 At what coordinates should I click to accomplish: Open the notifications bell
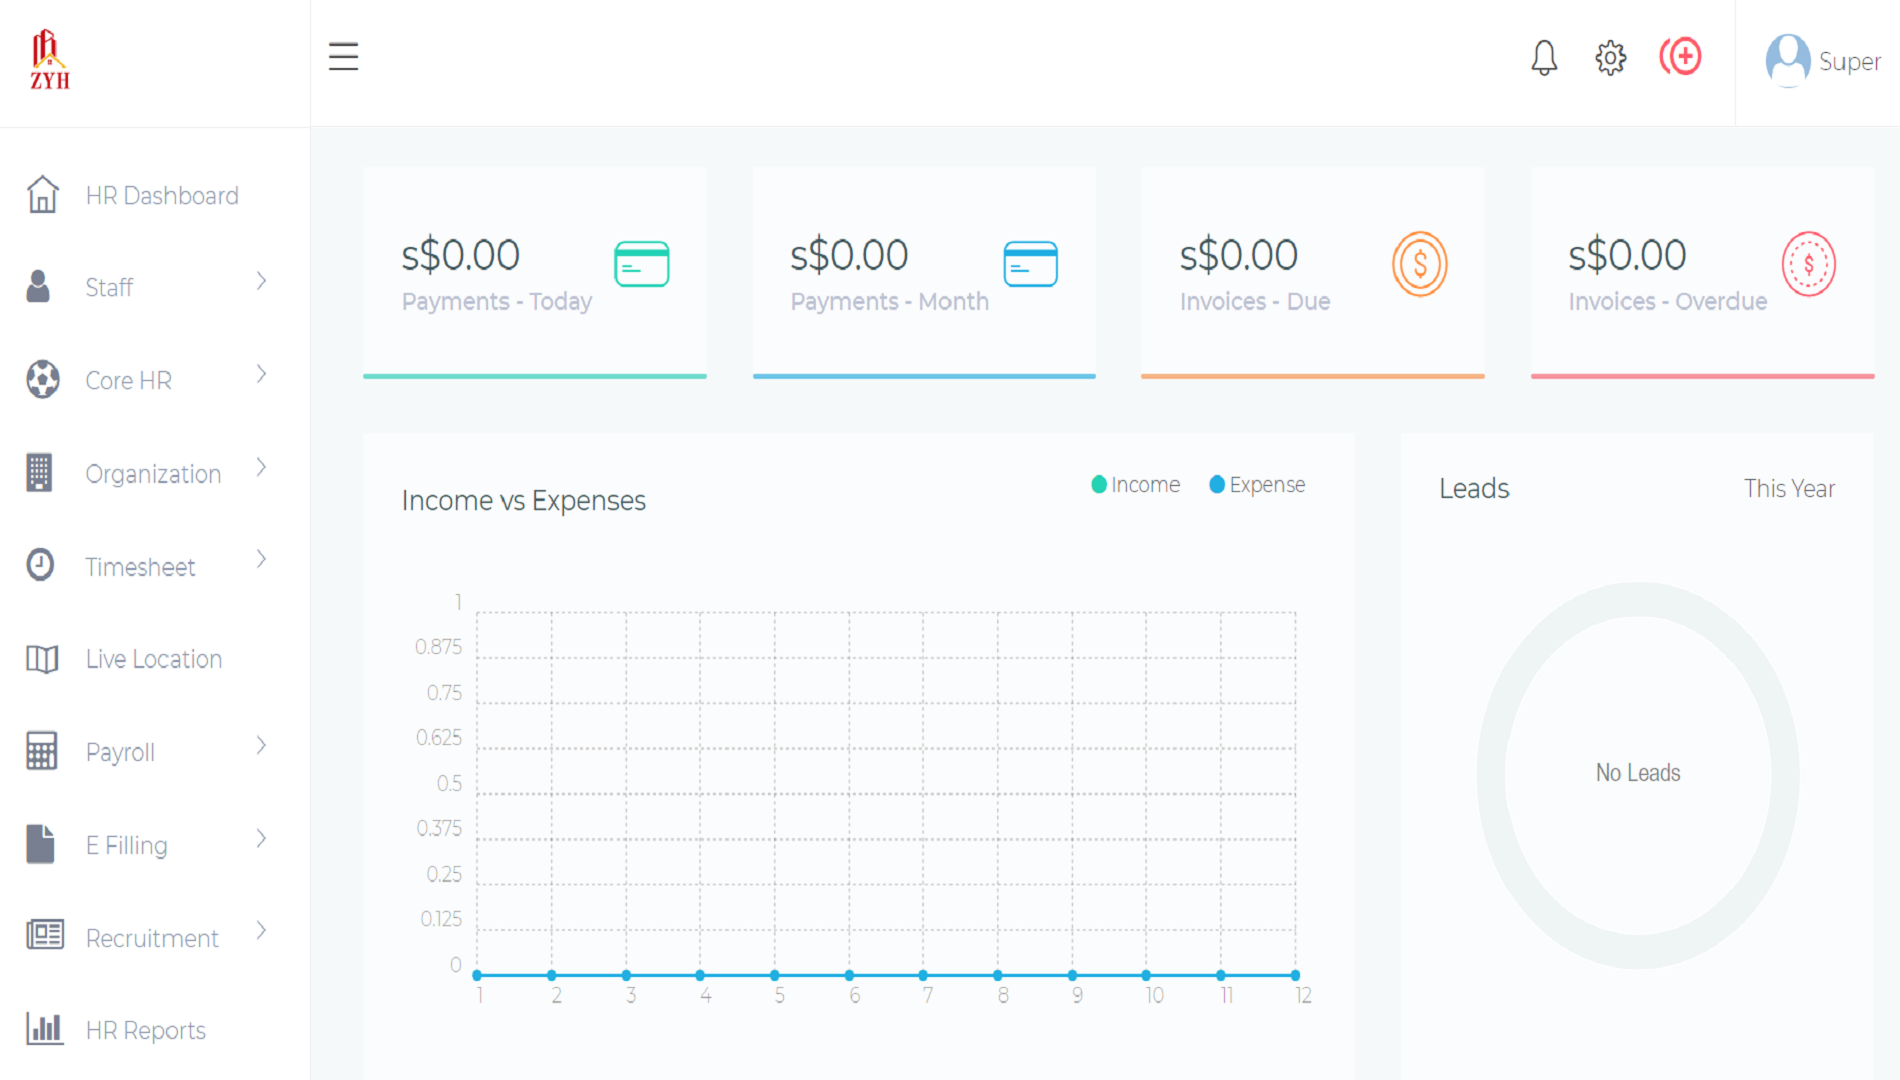point(1544,58)
